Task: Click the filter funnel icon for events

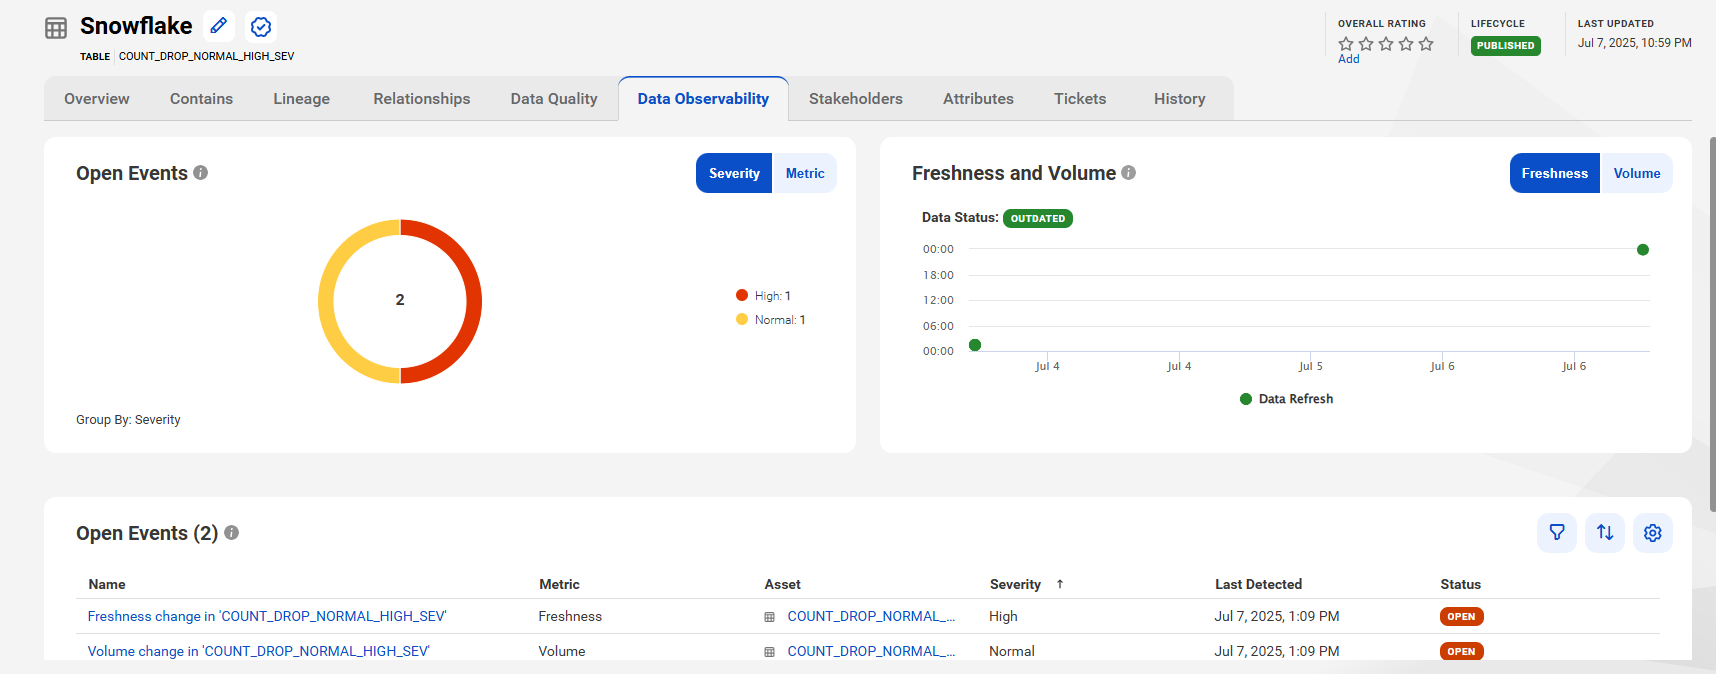Action: 1557,533
